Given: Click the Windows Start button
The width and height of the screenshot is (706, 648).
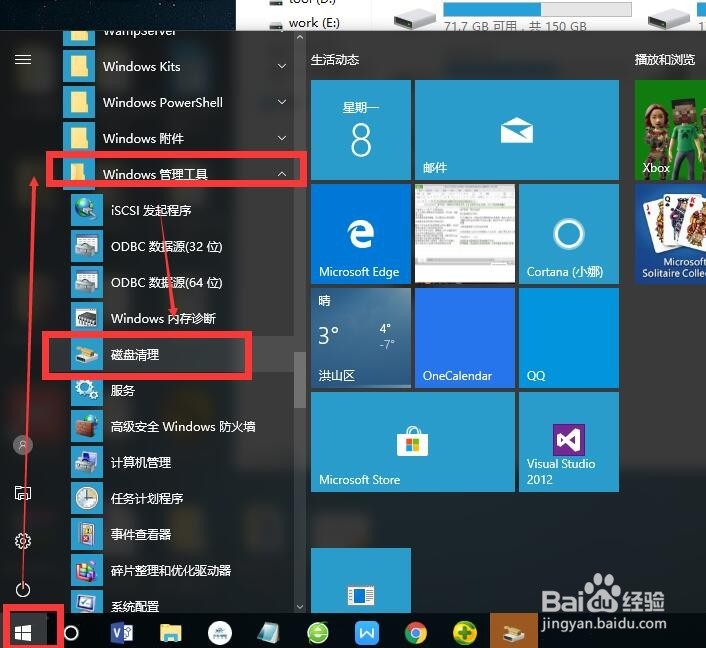Looking at the screenshot, I should click(x=23, y=633).
